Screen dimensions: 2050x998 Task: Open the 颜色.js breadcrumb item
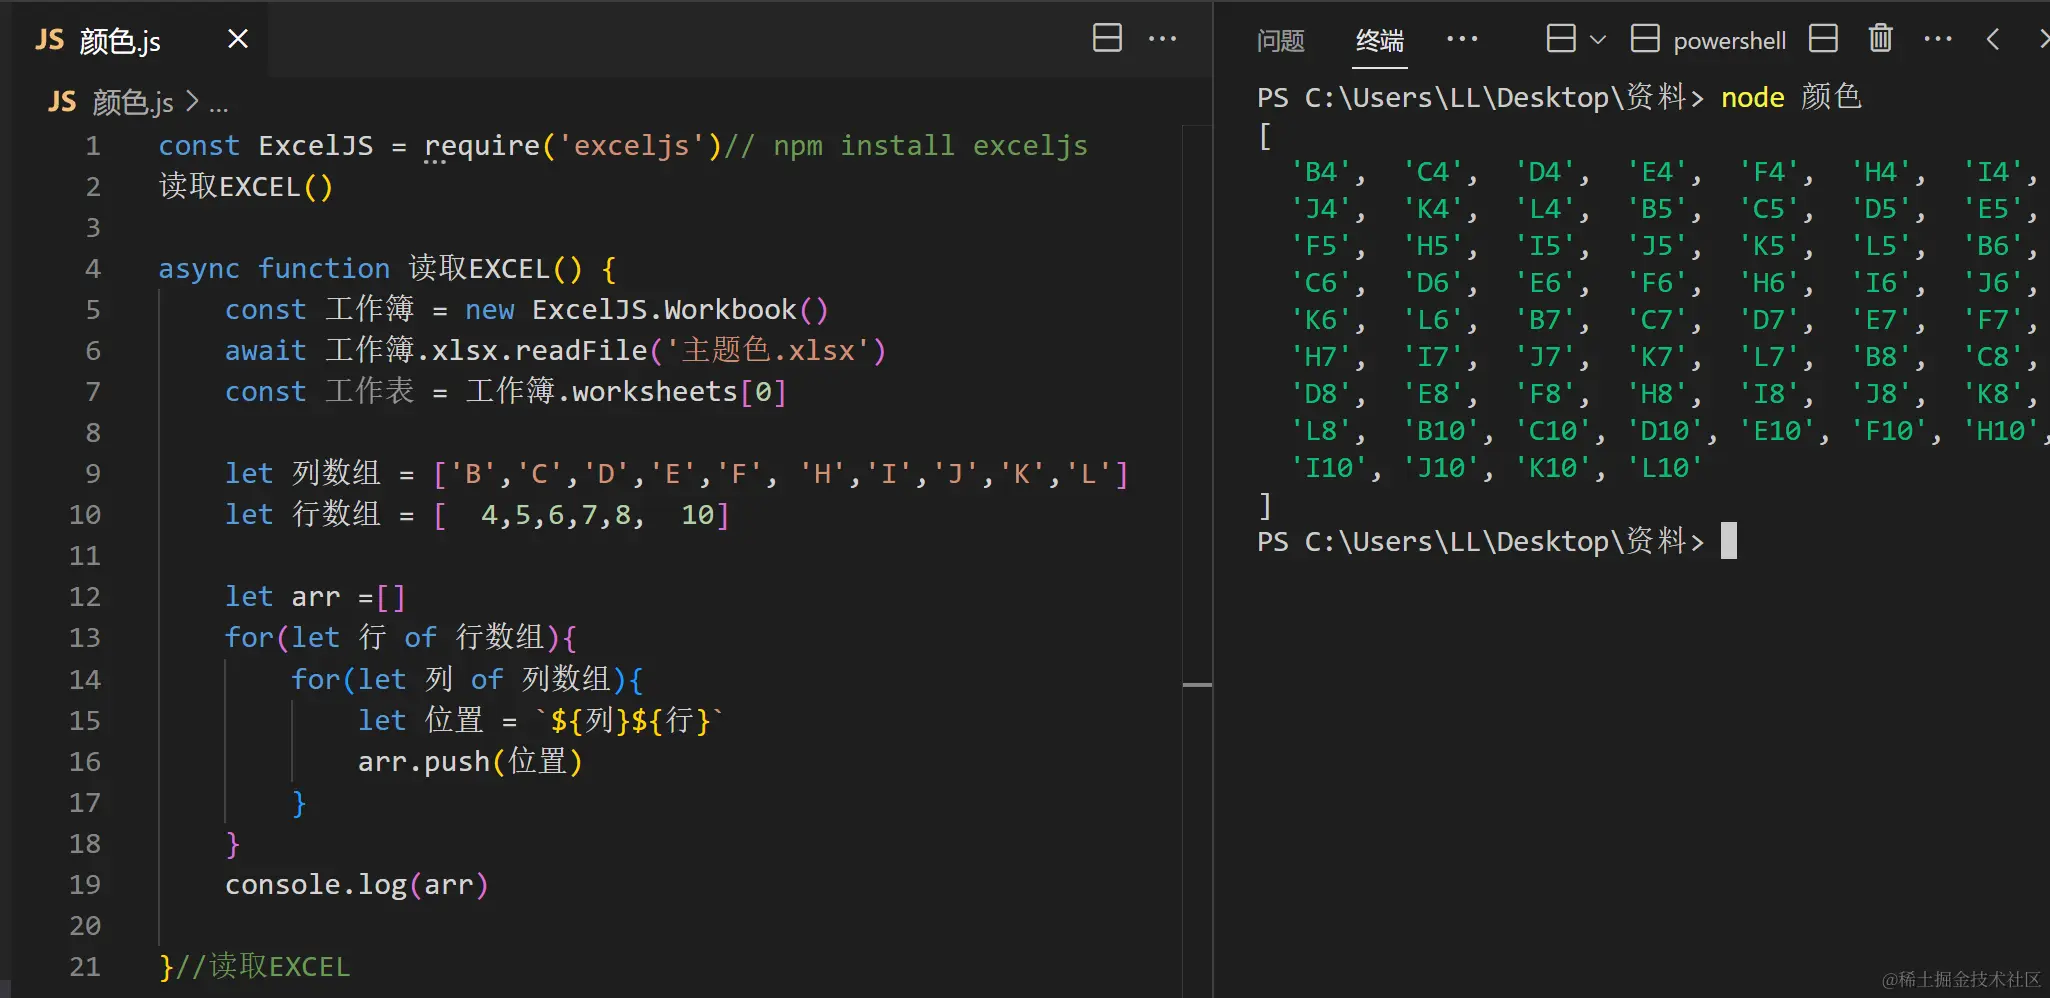pyautogui.click(x=132, y=101)
